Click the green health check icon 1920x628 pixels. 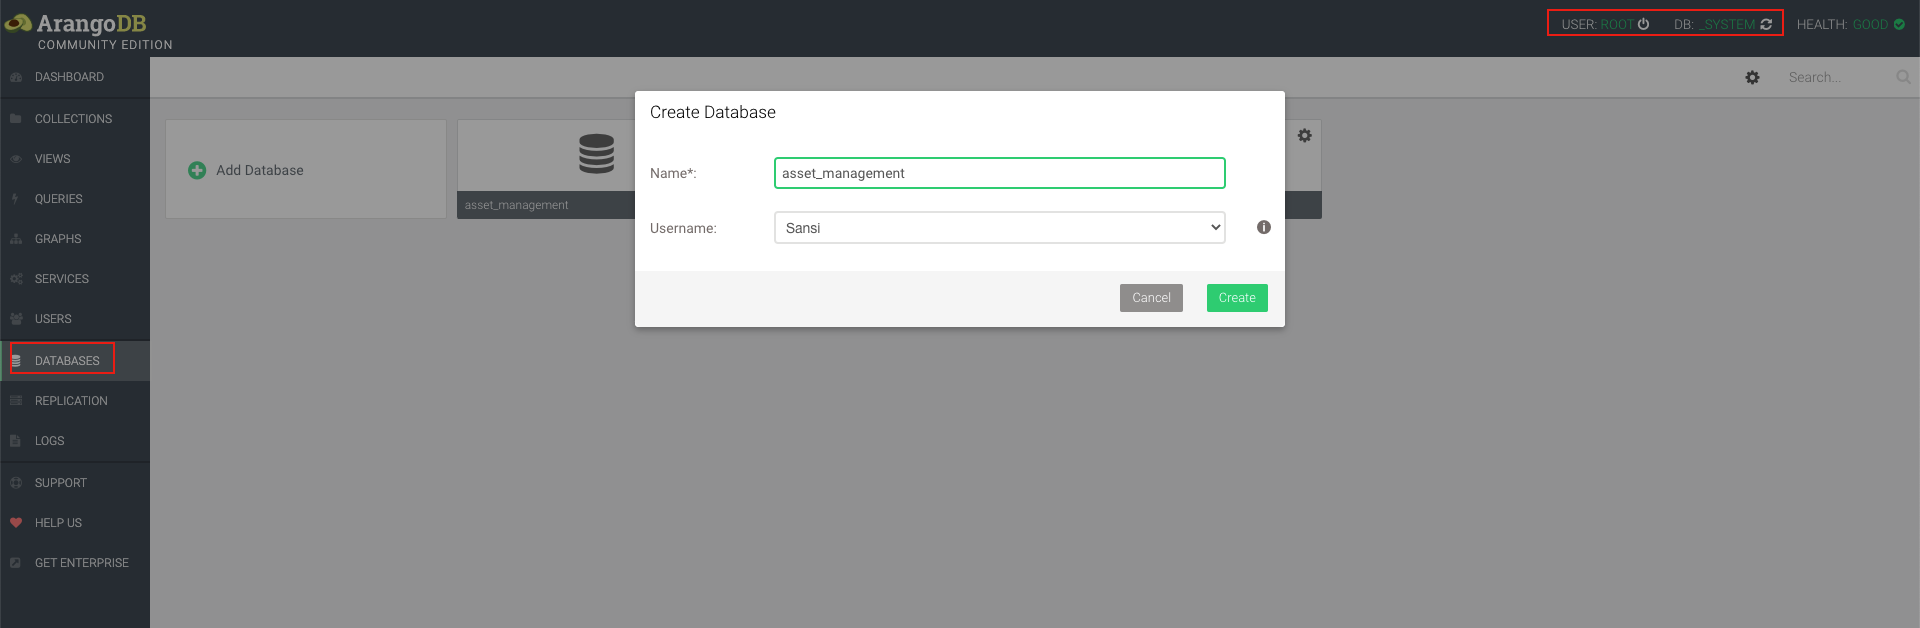1899,24
